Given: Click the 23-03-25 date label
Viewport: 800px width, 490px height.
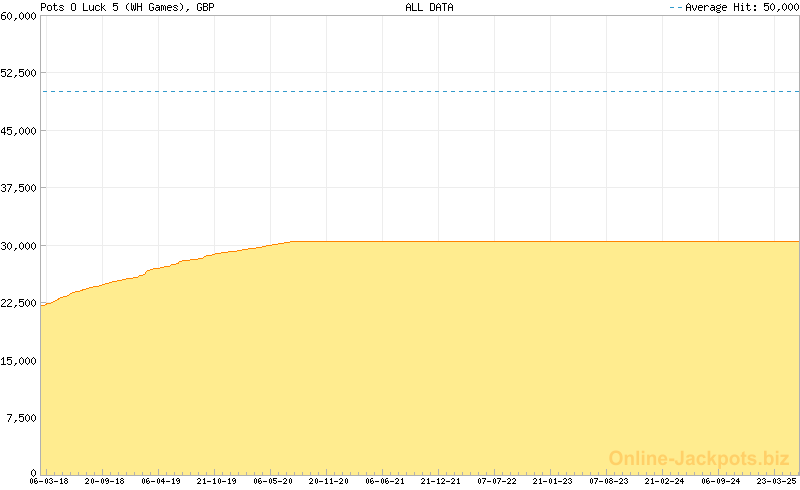Looking at the screenshot, I should coord(777,481).
